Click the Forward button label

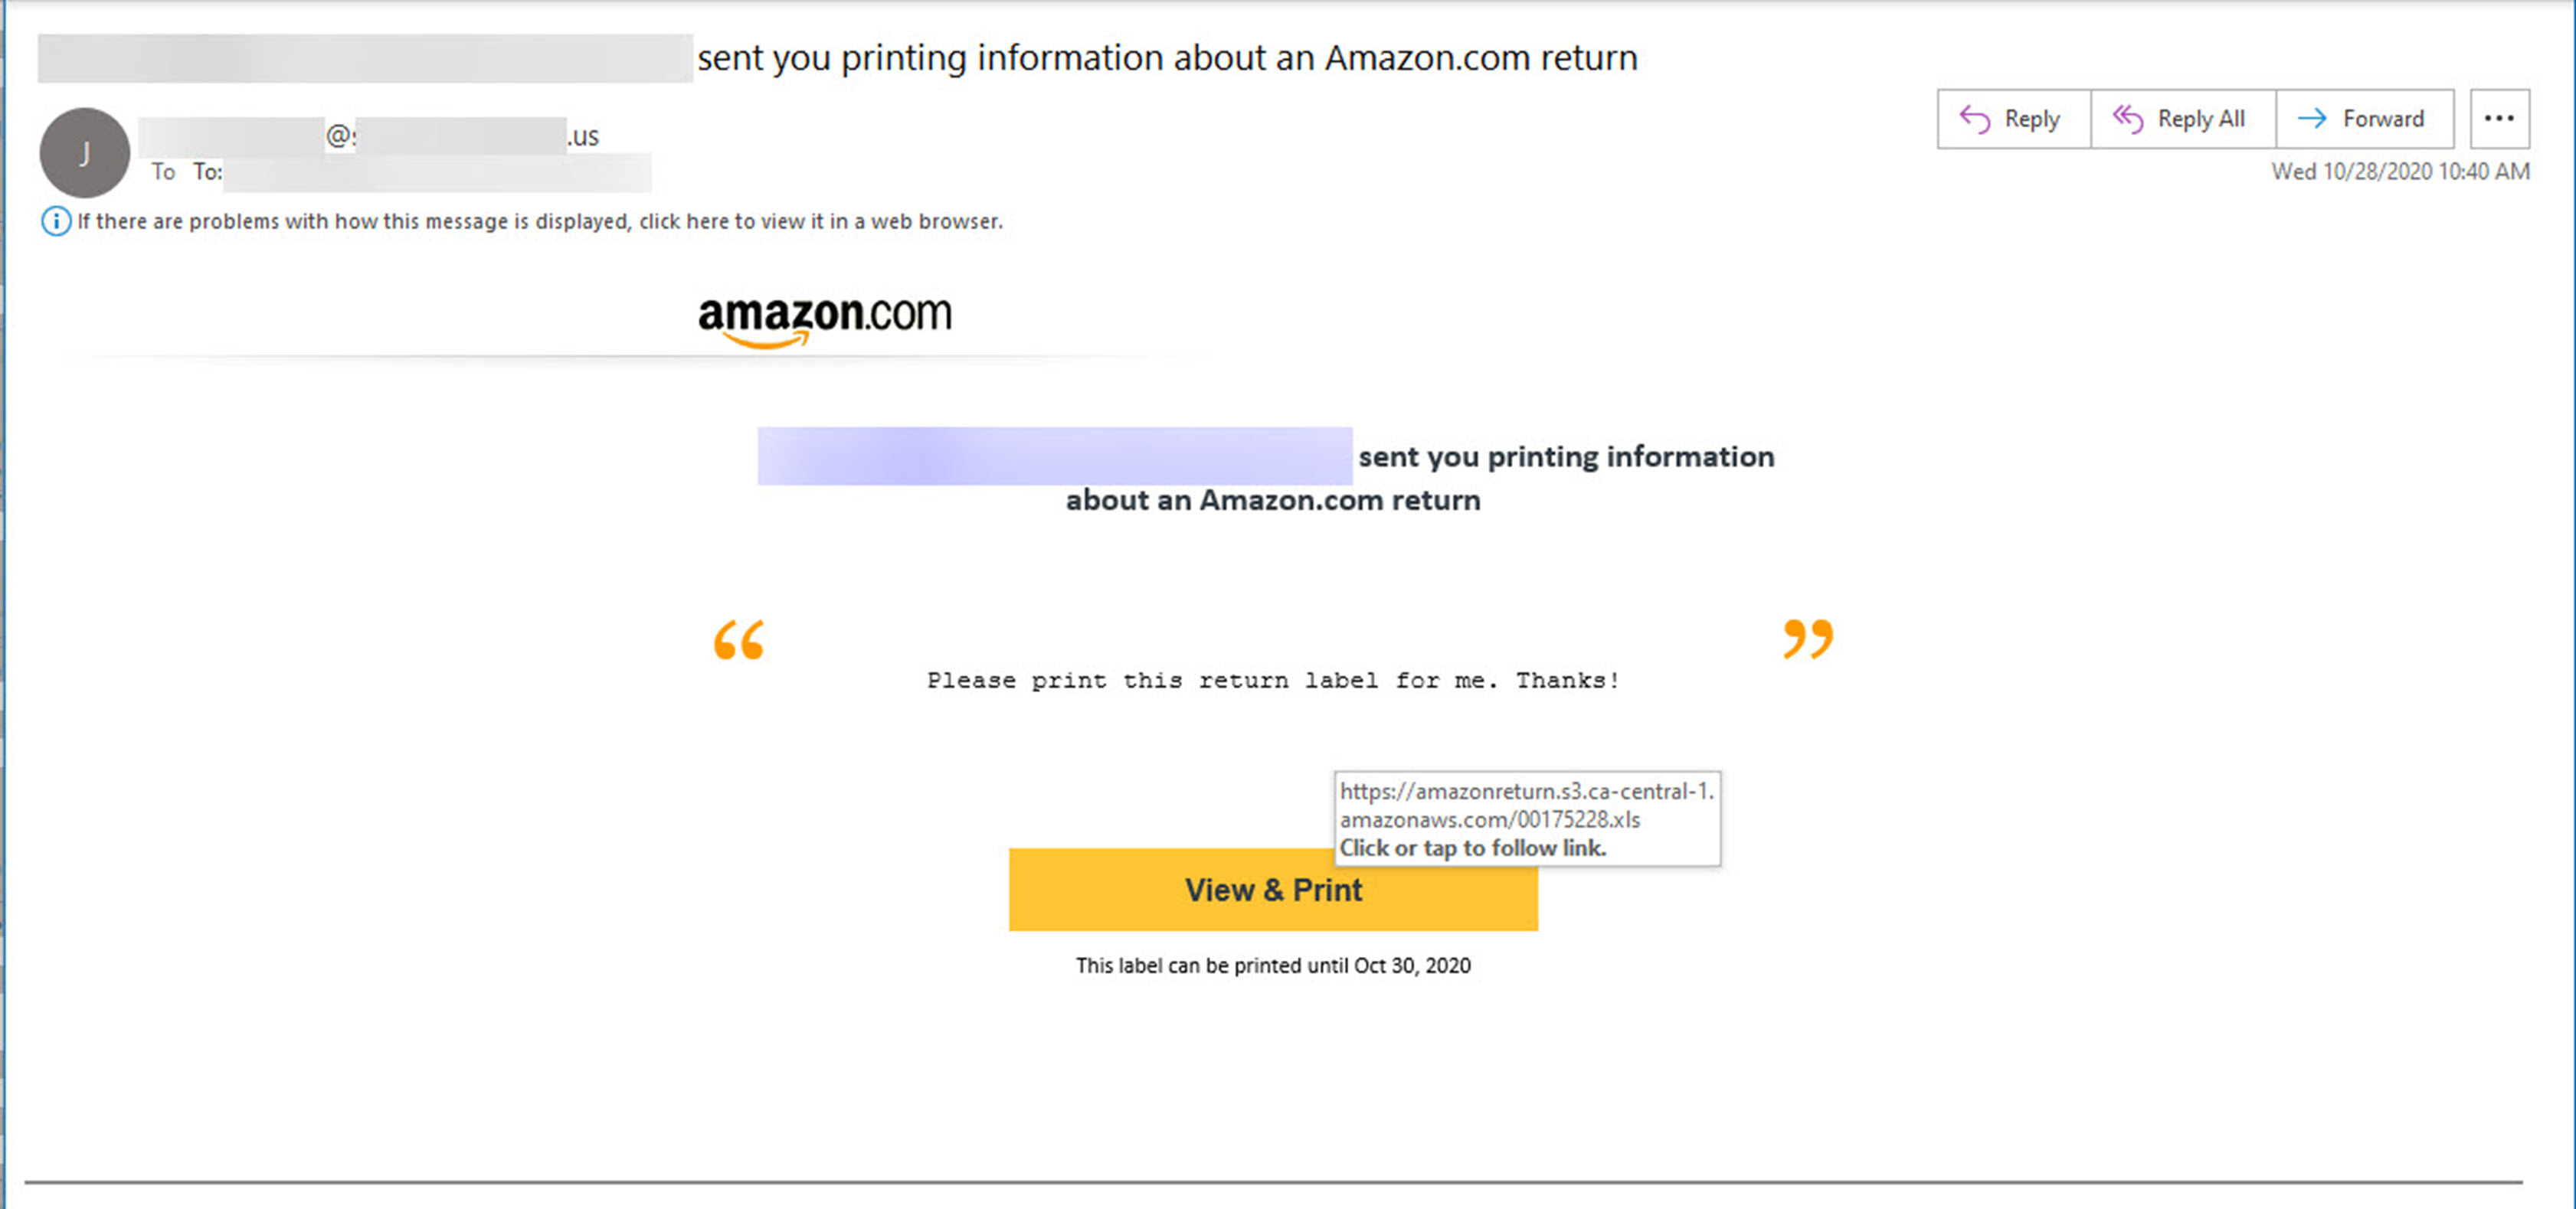point(2383,119)
